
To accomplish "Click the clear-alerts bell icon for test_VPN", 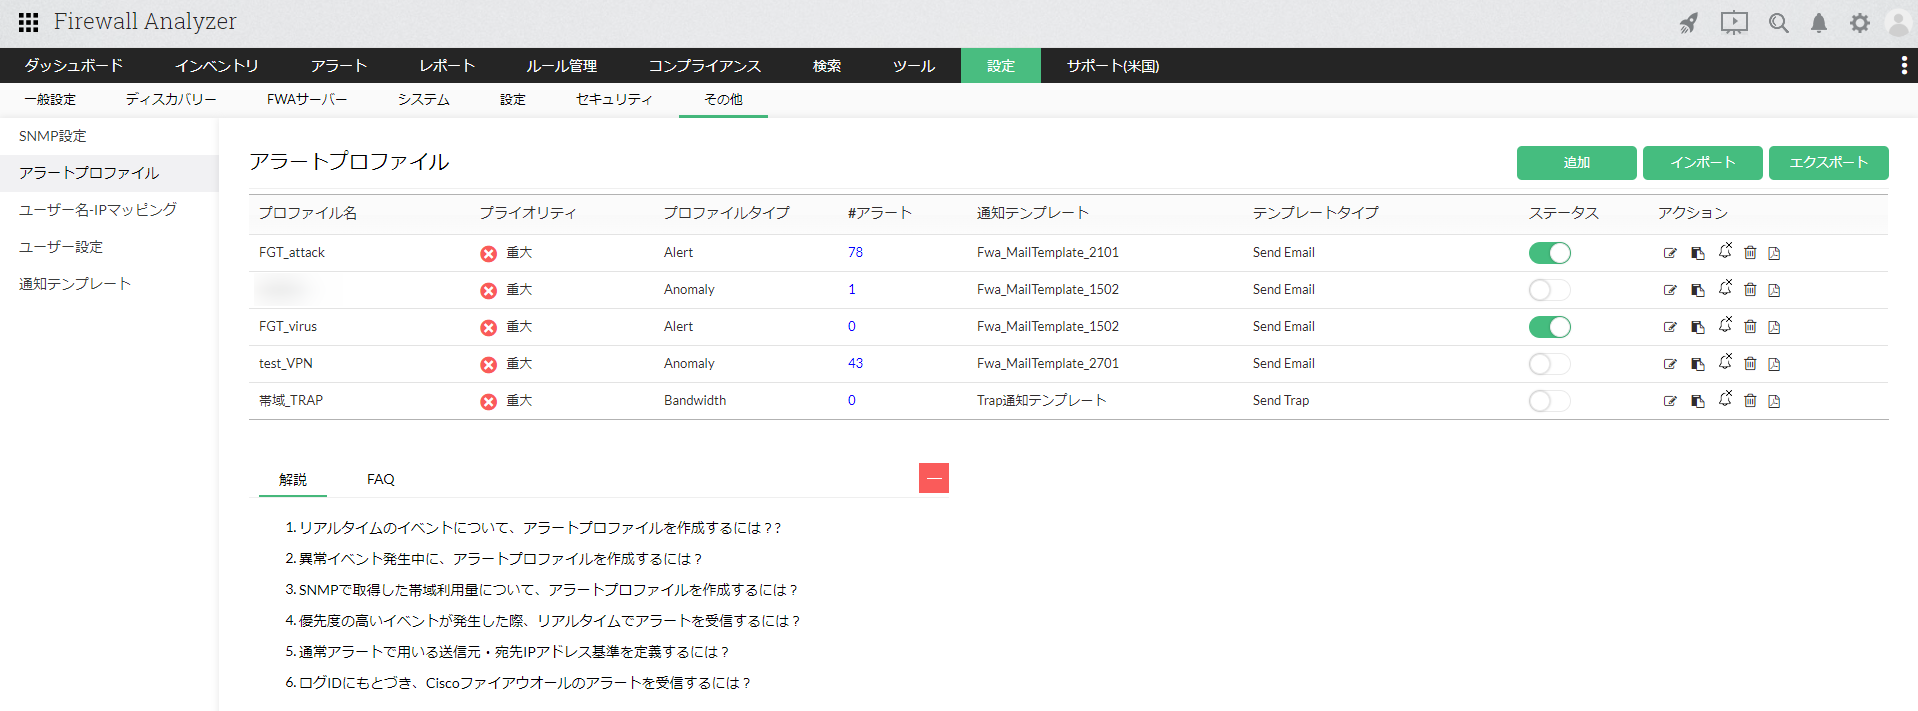I will (1725, 362).
